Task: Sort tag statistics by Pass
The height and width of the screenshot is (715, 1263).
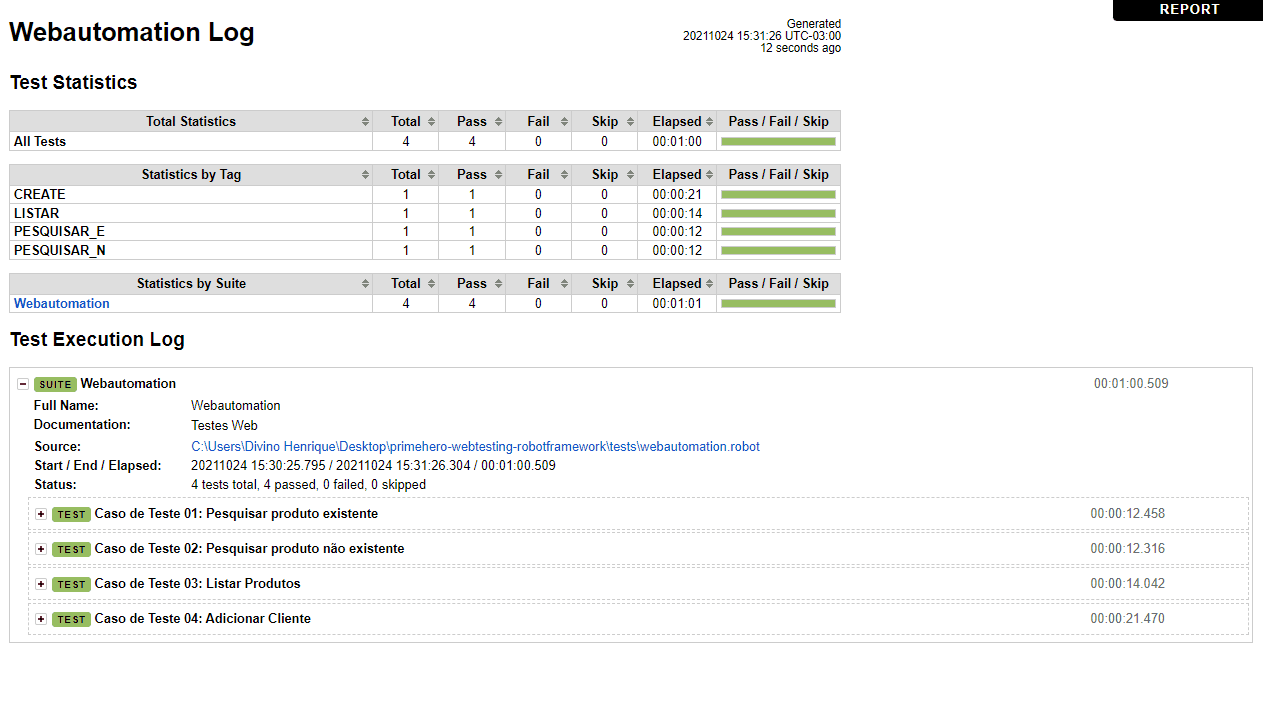Action: pos(472,174)
